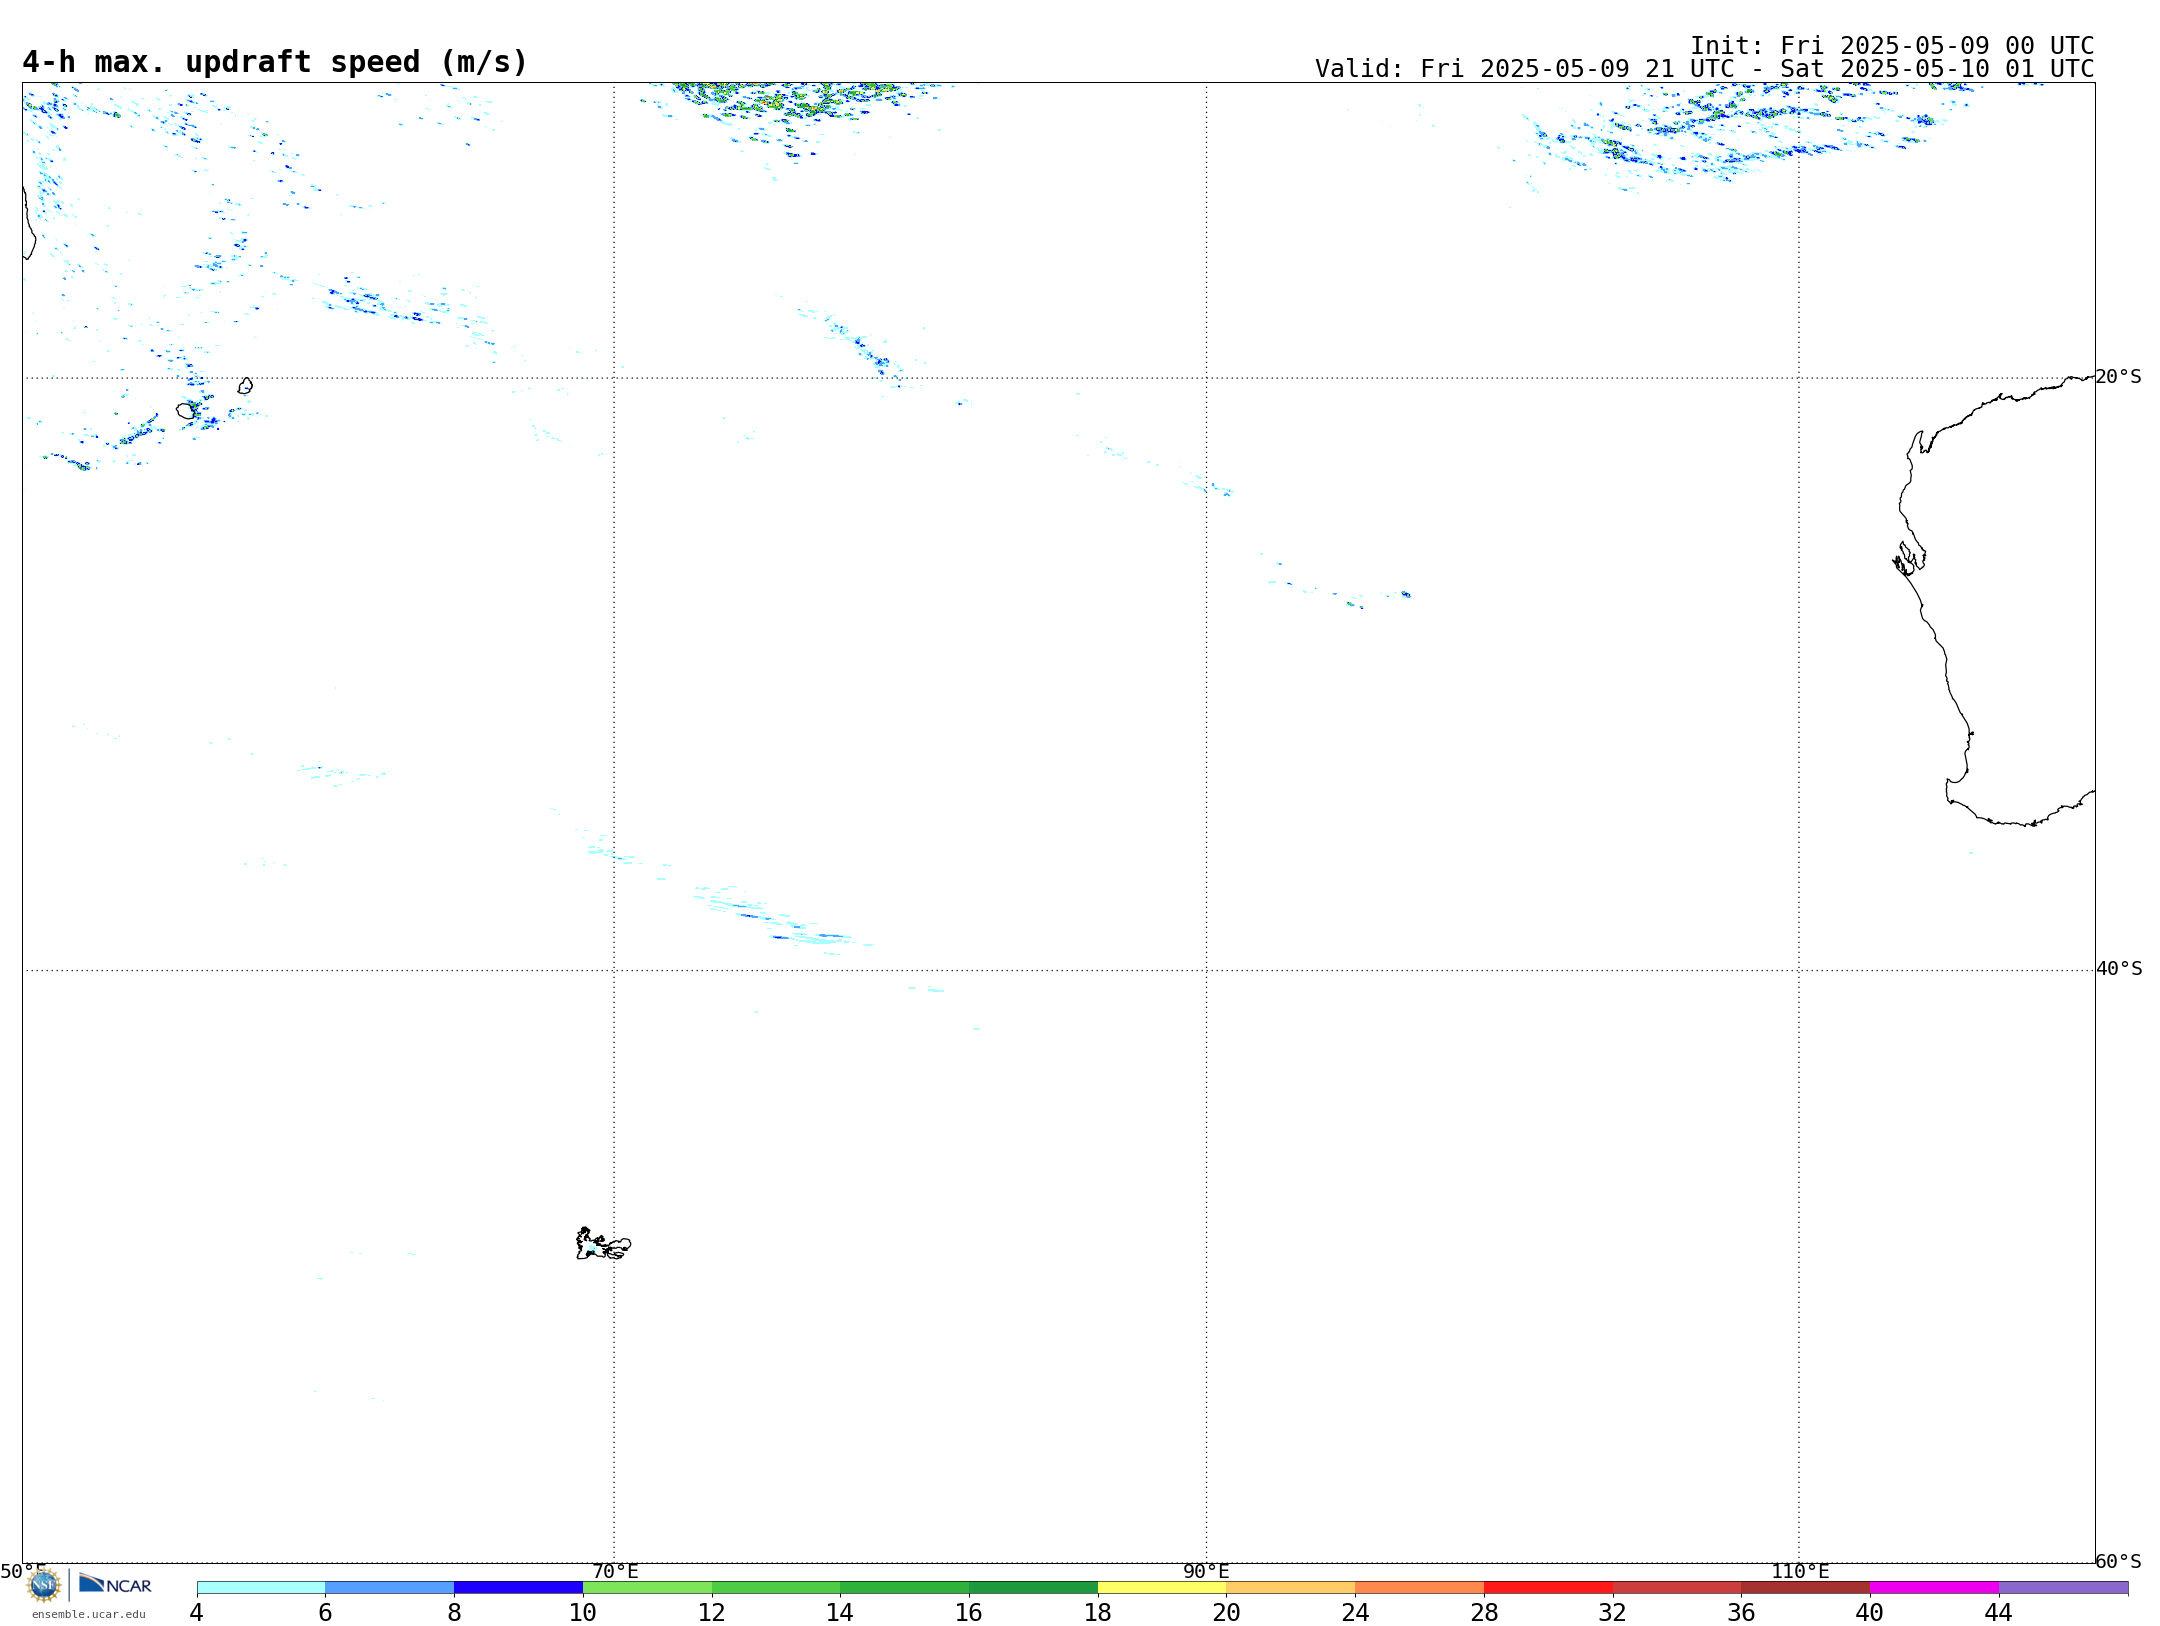Click the NCAR logo
Image resolution: width=2160 pixels, height=1626 pixels.
click(x=115, y=1584)
